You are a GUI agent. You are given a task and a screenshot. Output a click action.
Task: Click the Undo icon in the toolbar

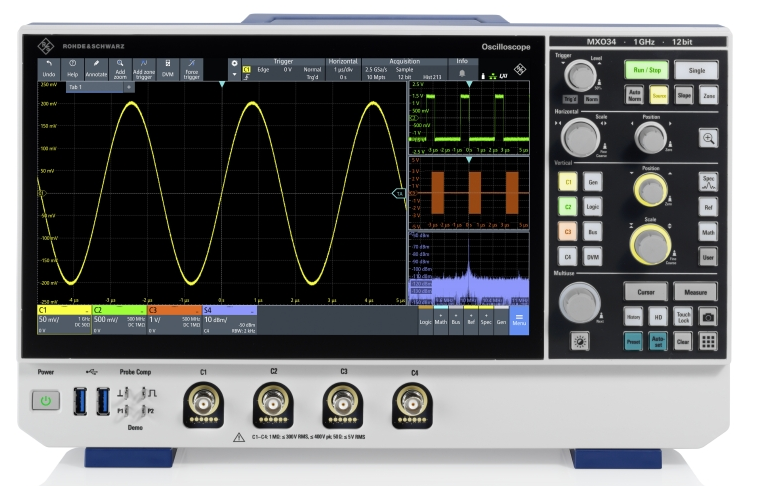49,68
